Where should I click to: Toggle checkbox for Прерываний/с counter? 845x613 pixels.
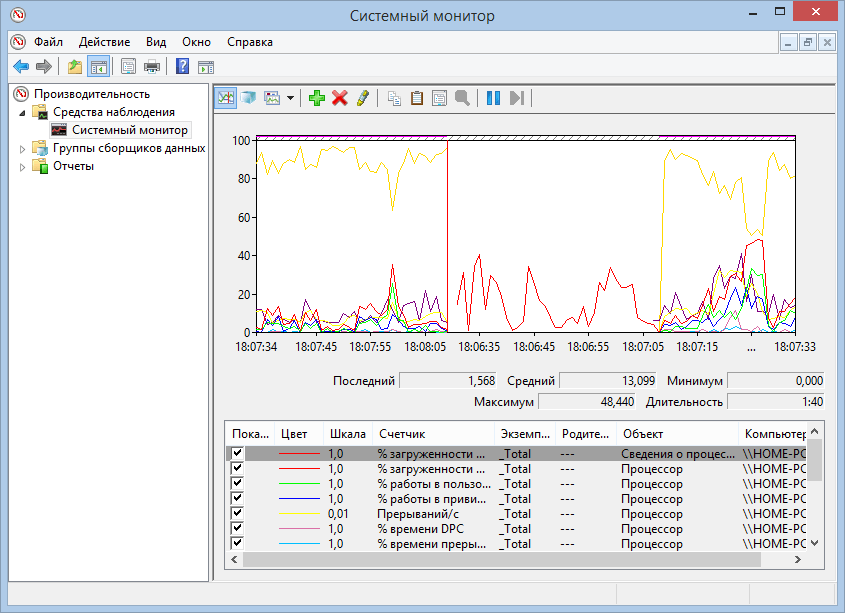tap(238, 514)
